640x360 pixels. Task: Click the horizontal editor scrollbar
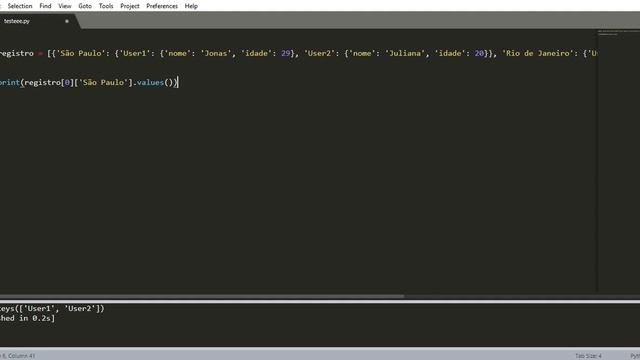tap(202, 296)
